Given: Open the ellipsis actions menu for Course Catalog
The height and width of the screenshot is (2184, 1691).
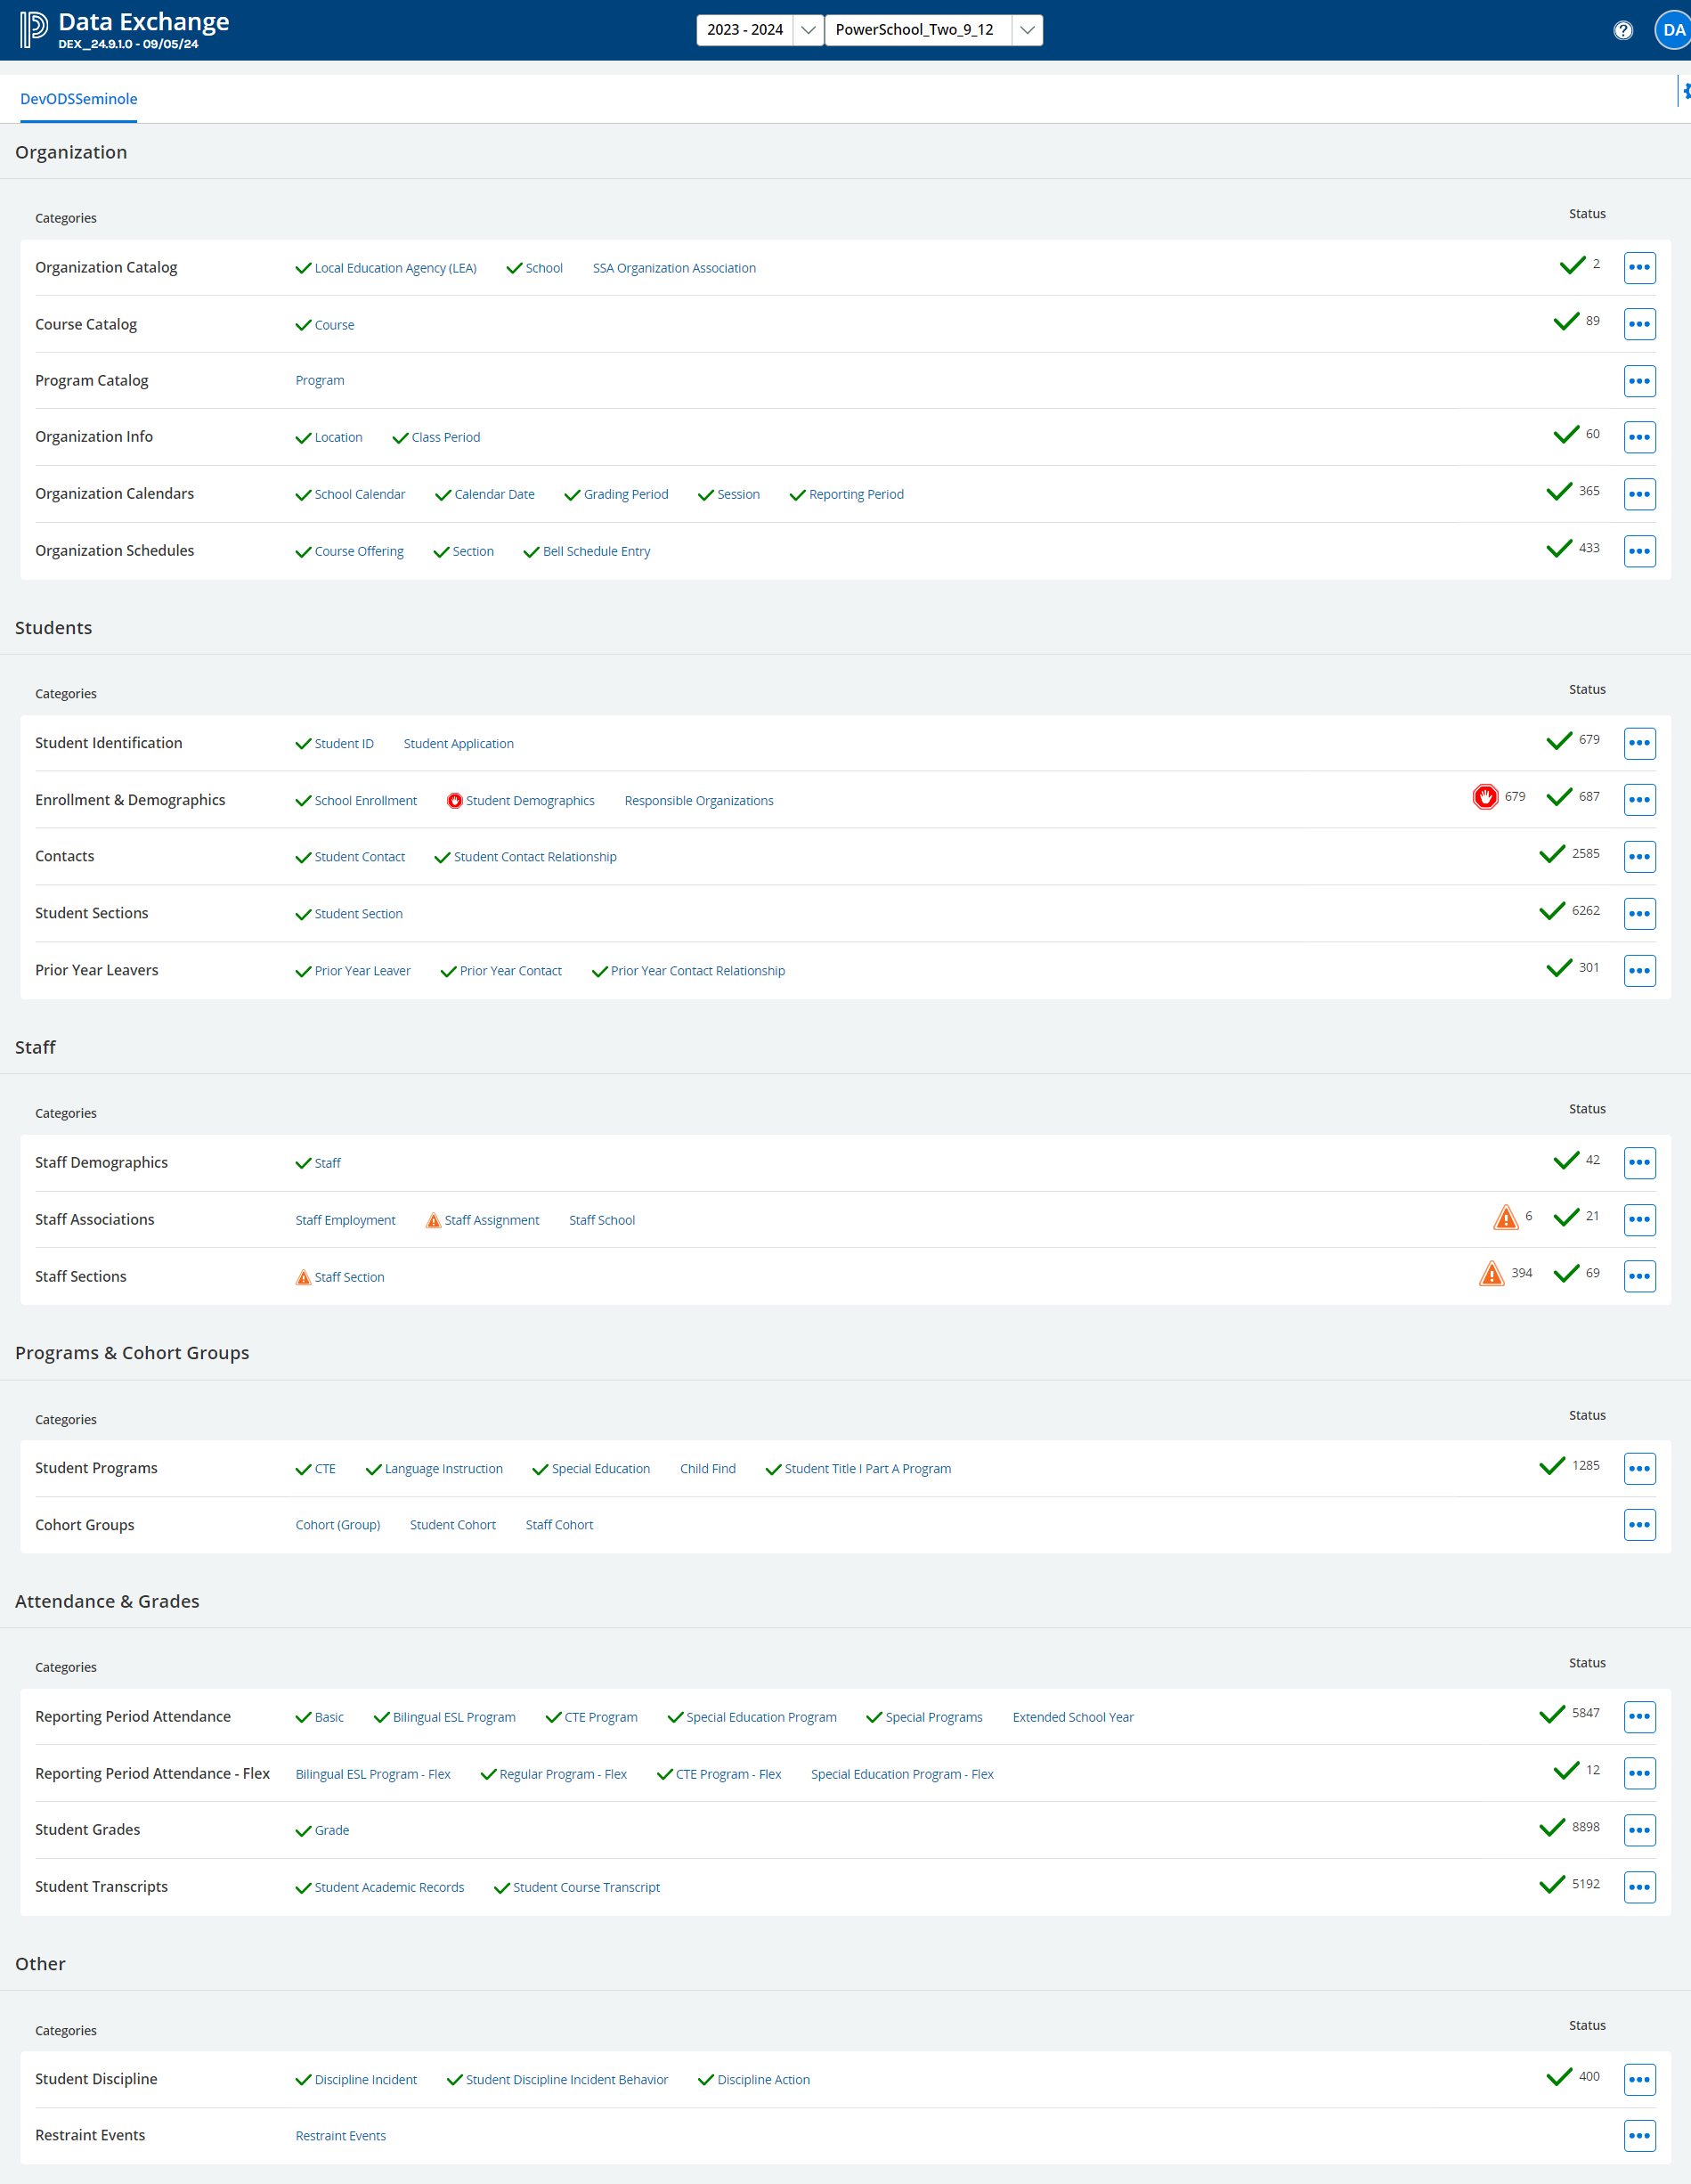Looking at the screenshot, I should 1639,324.
